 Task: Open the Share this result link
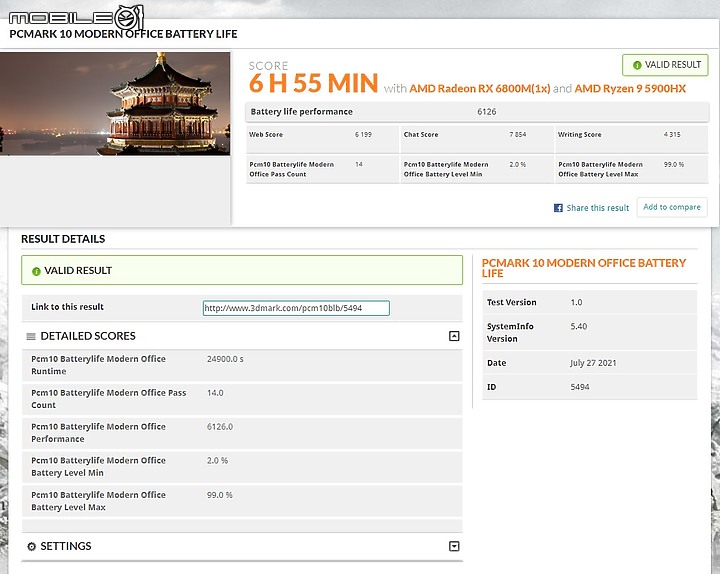pos(597,208)
